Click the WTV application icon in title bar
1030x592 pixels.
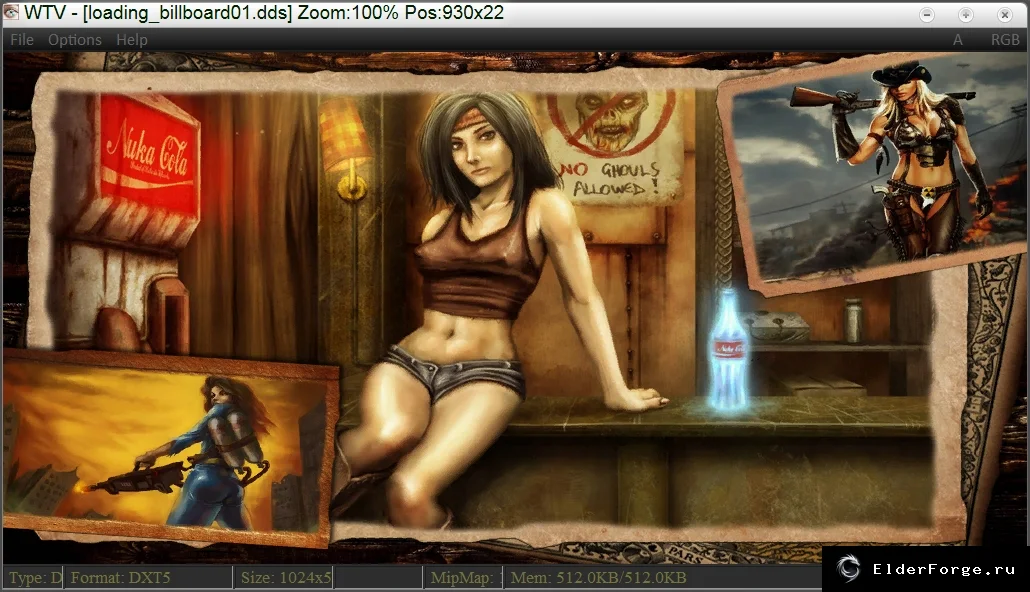(x=11, y=12)
